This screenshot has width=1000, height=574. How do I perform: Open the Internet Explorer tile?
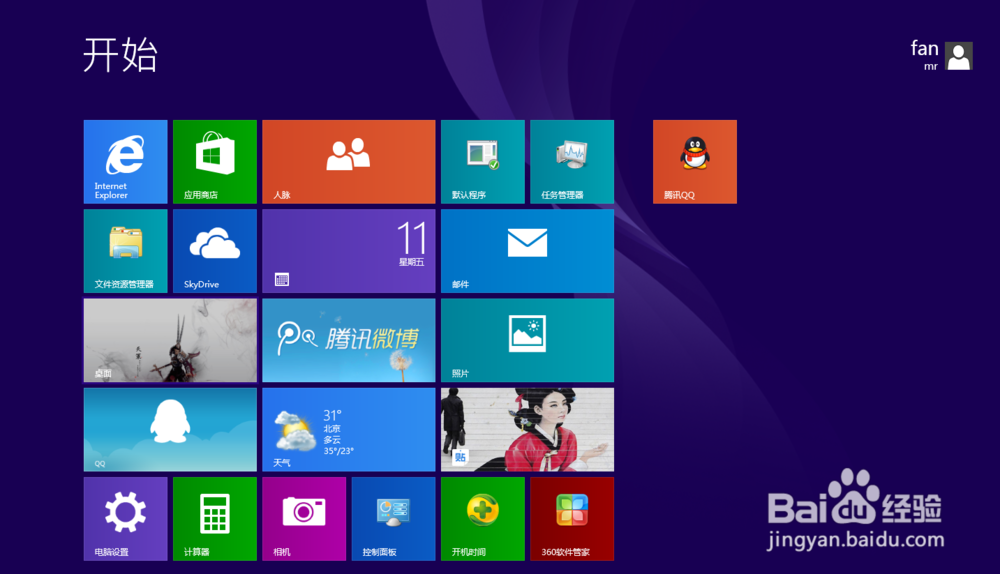pyautogui.click(x=126, y=162)
